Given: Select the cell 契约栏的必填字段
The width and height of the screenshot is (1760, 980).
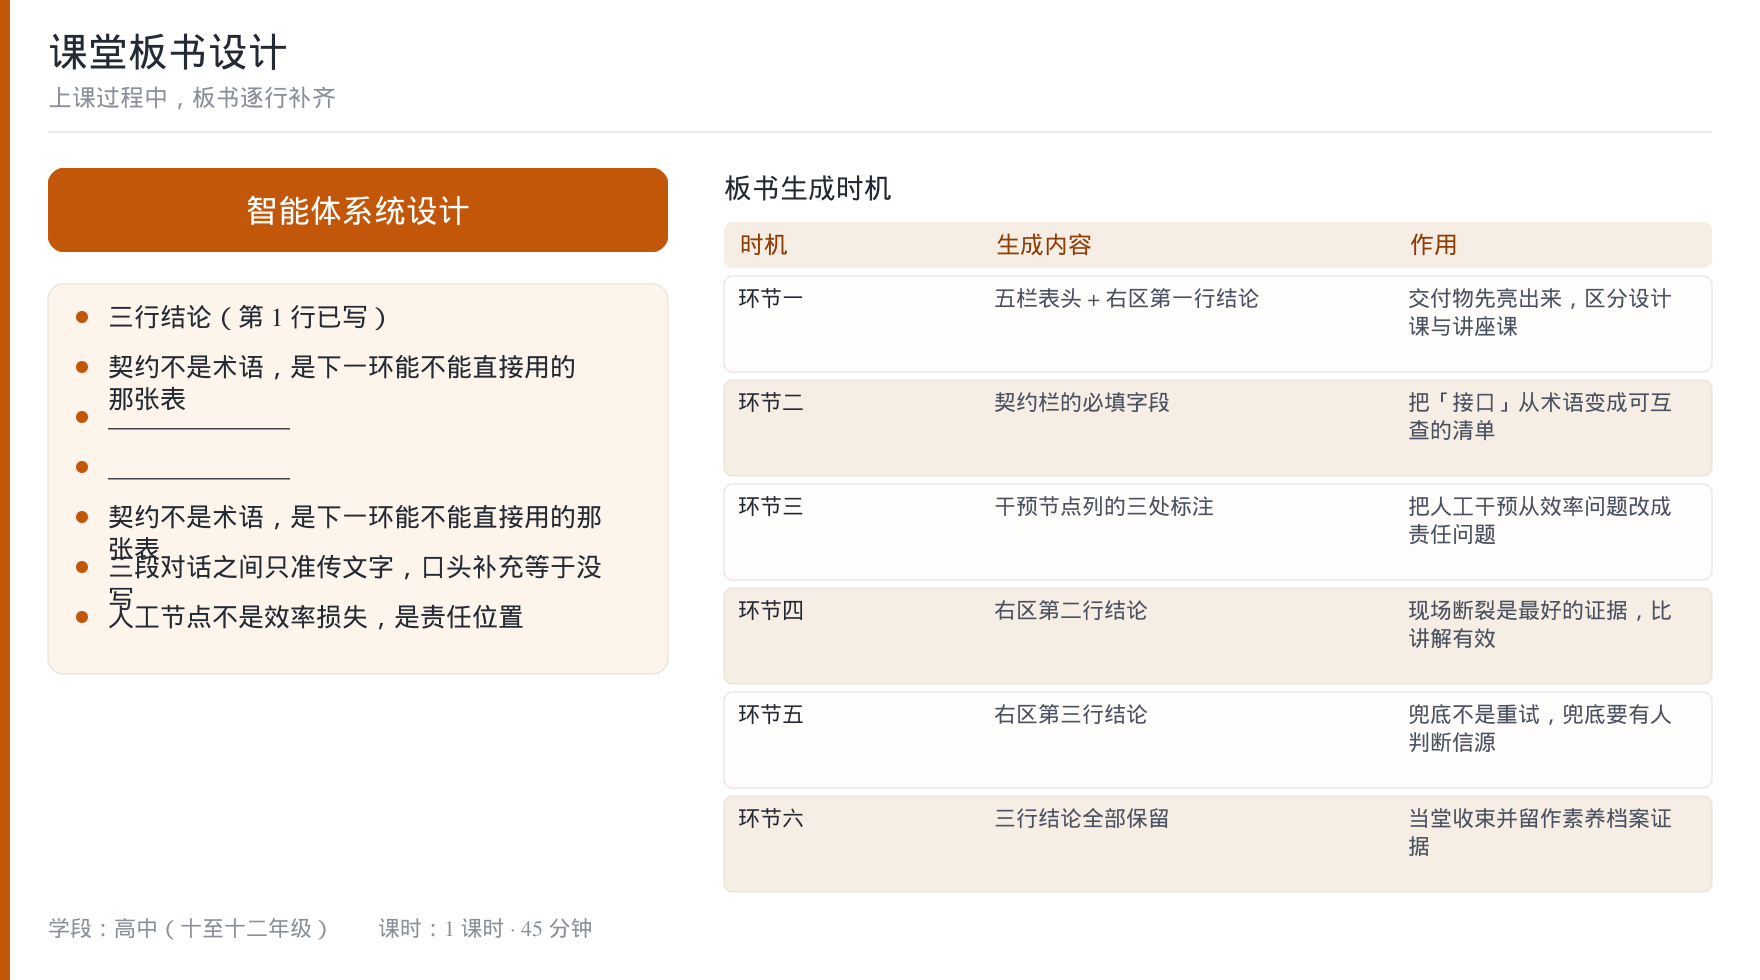Looking at the screenshot, I should (1082, 402).
